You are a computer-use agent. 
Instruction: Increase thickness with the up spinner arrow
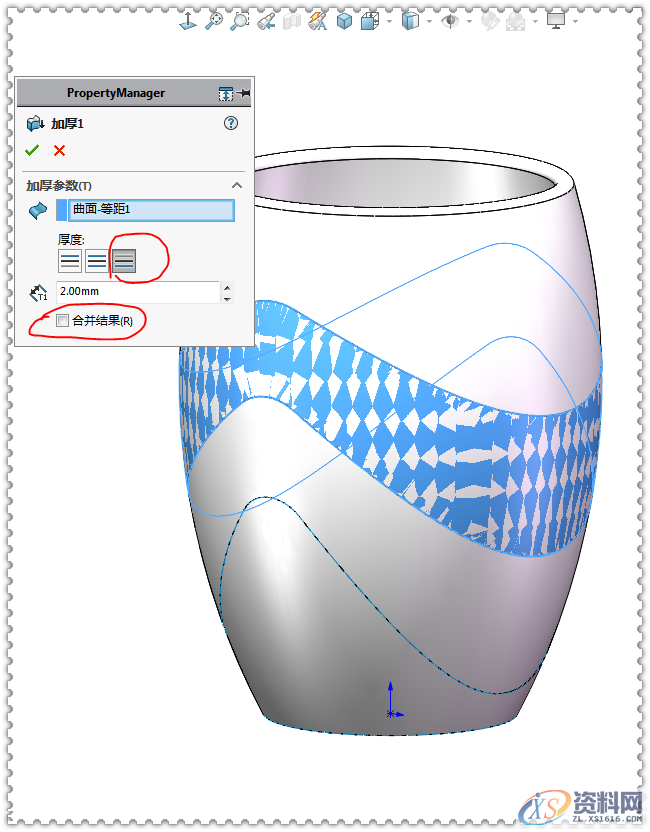point(228,287)
